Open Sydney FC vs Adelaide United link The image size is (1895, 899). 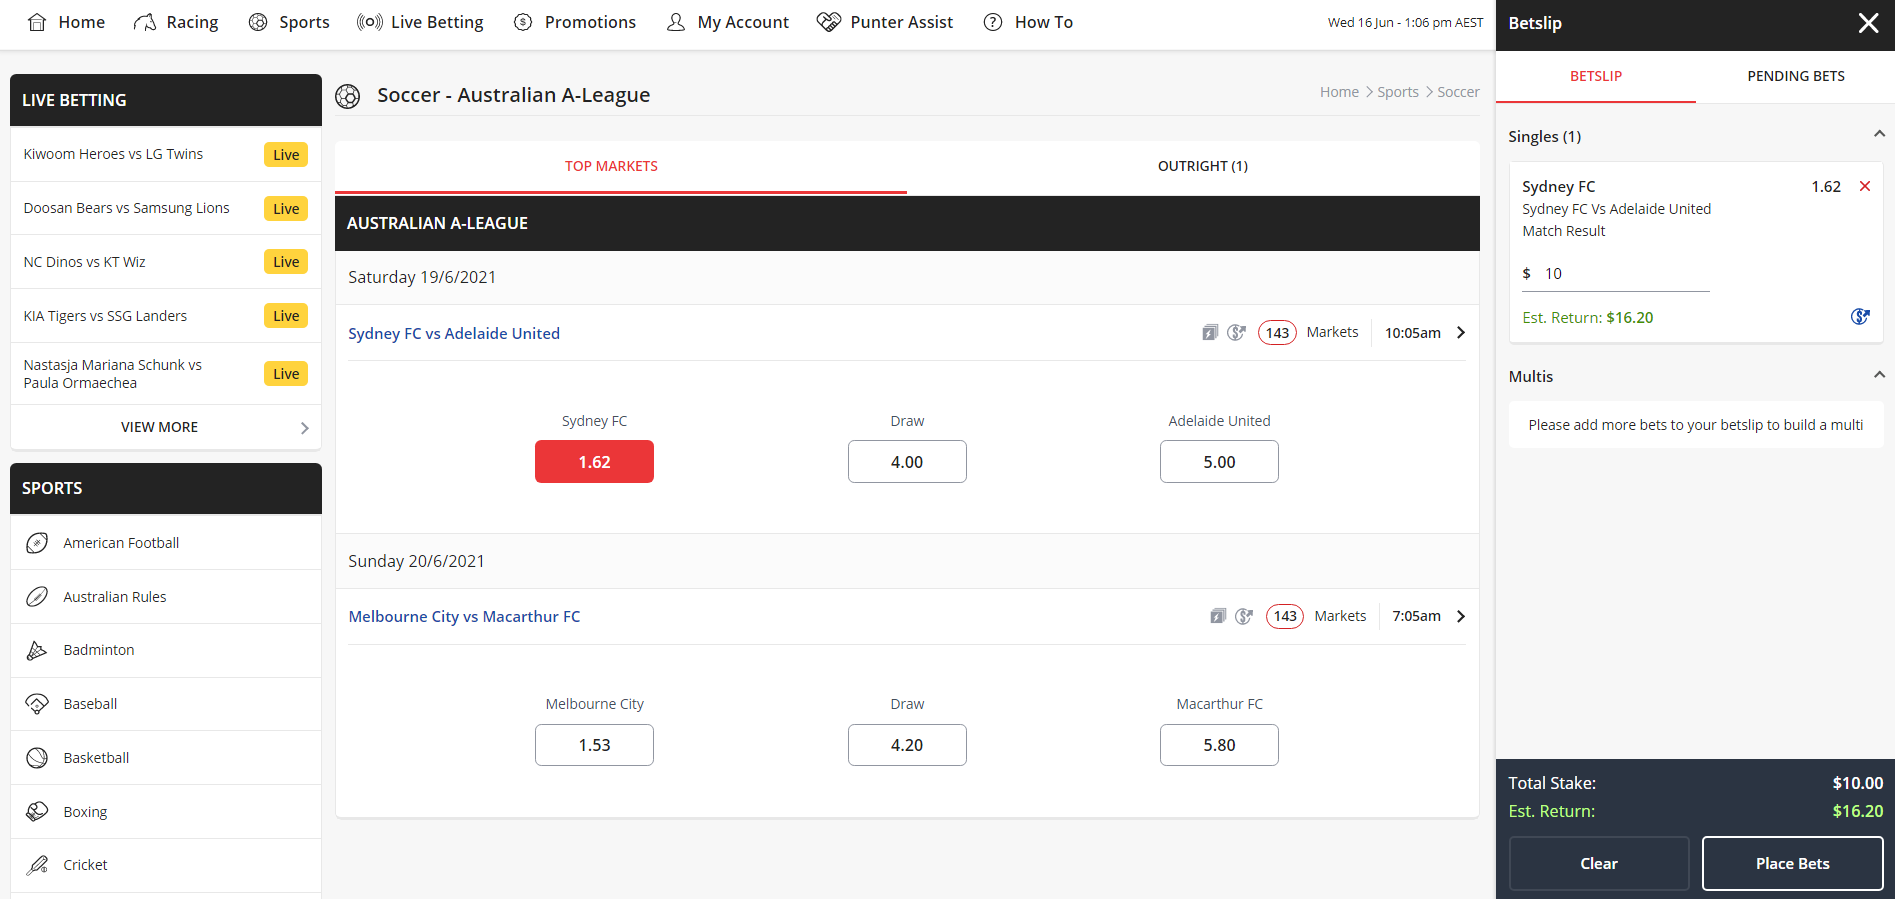tap(454, 333)
